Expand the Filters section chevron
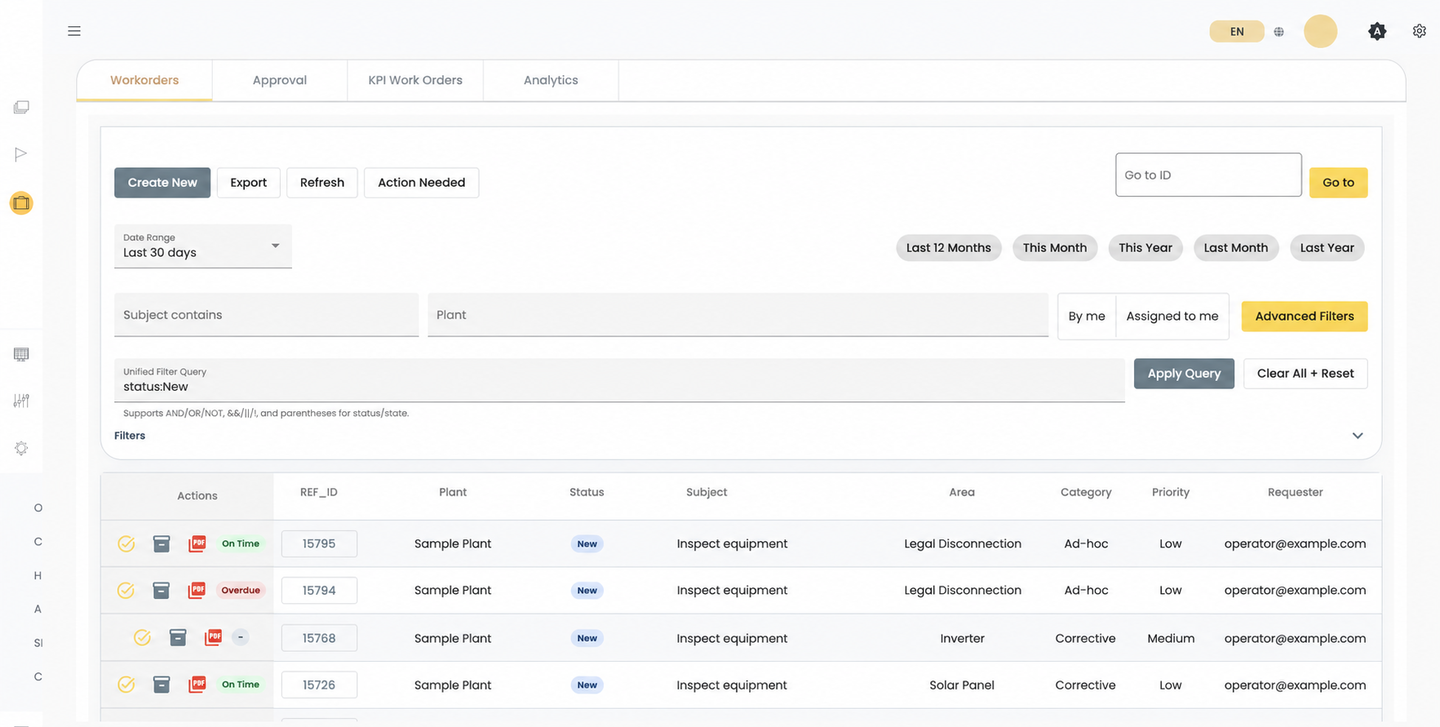 tap(1357, 436)
